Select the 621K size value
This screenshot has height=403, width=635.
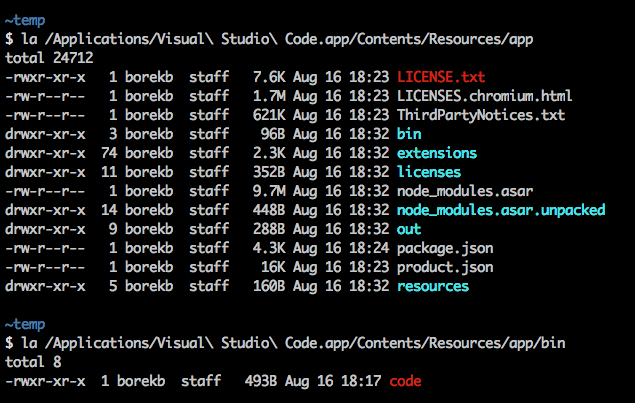click(x=269, y=115)
